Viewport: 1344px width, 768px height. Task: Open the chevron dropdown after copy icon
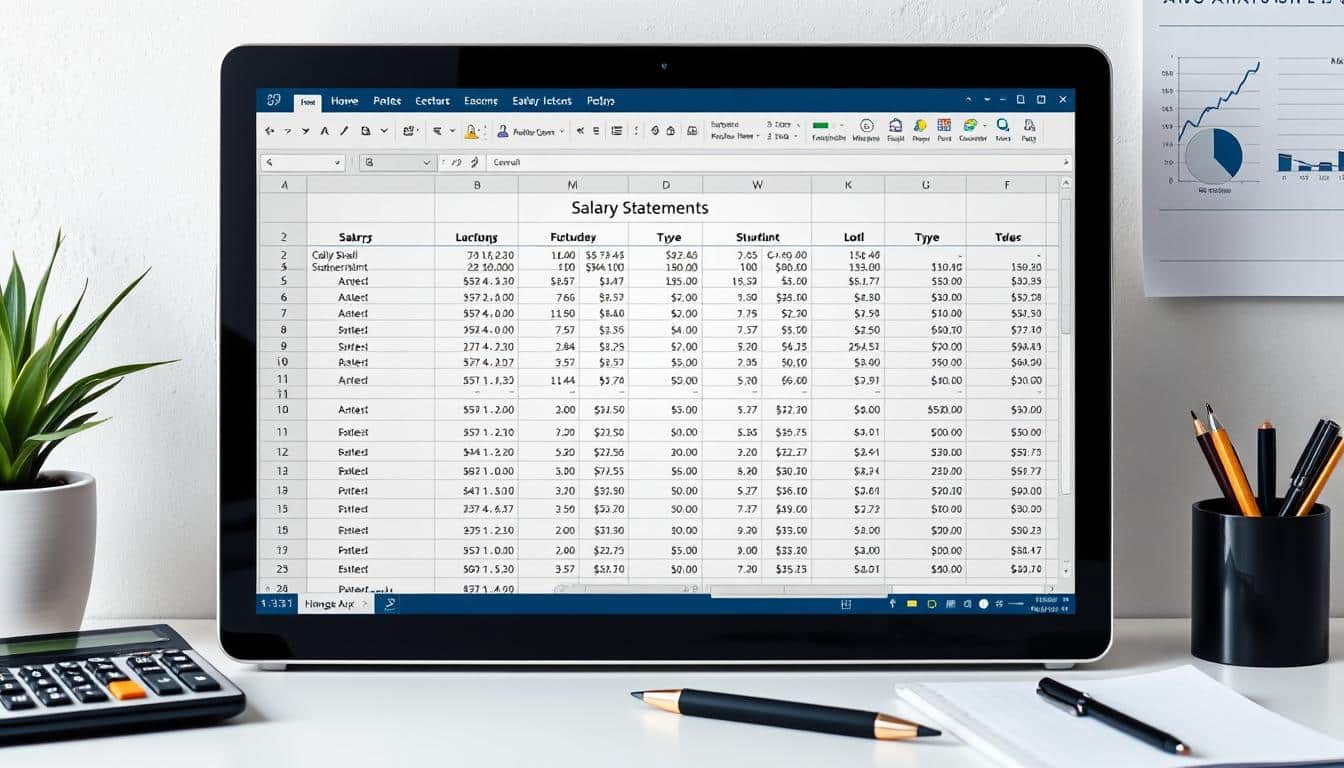384,131
